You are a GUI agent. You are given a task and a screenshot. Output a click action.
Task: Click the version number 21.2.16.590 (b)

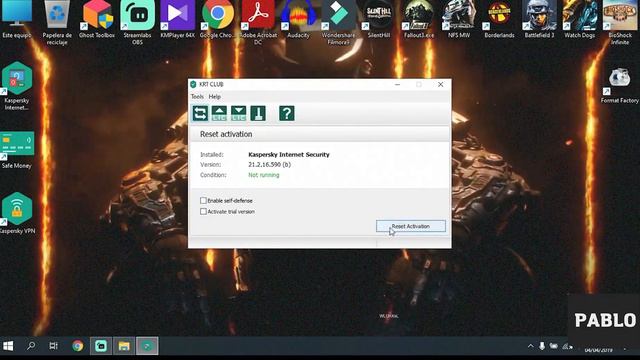pos(269,164)
